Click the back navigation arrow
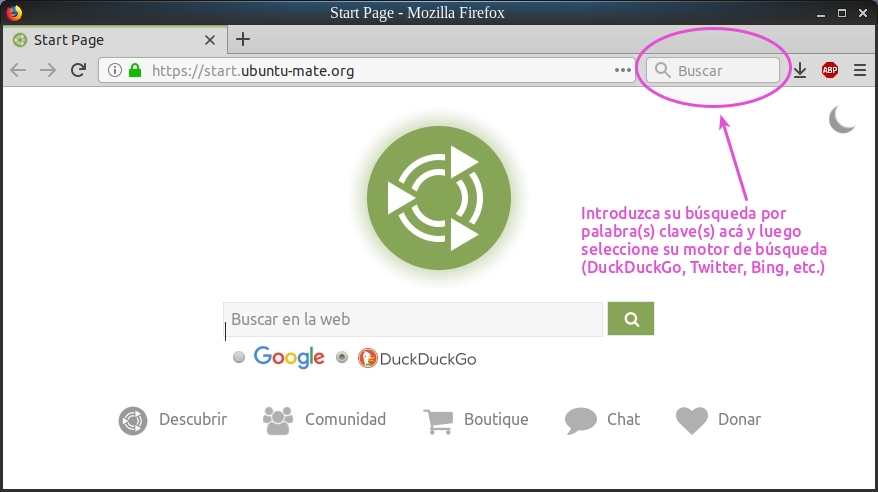Image resolution: width=878 pixels, height=492 pixels. [18, 70]
